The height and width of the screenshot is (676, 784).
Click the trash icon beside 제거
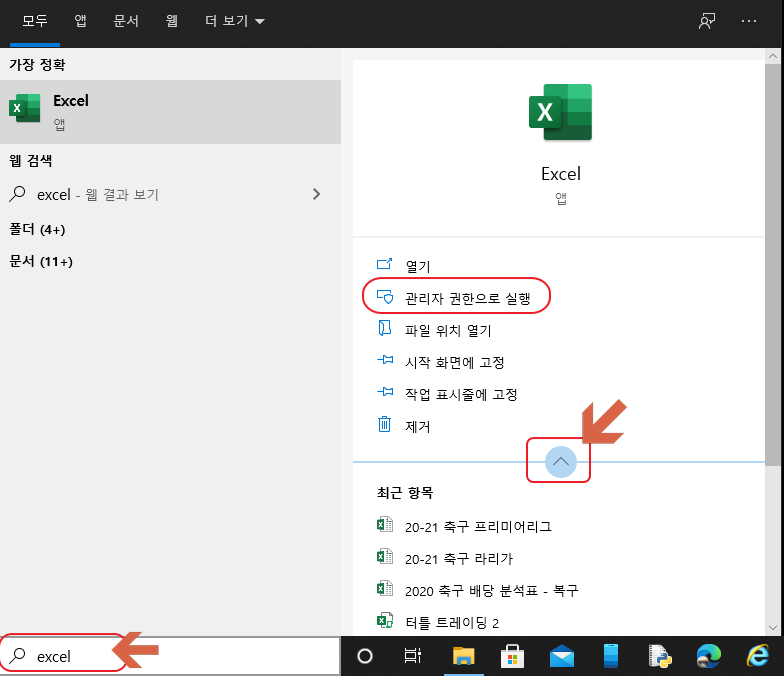(384, 424)
